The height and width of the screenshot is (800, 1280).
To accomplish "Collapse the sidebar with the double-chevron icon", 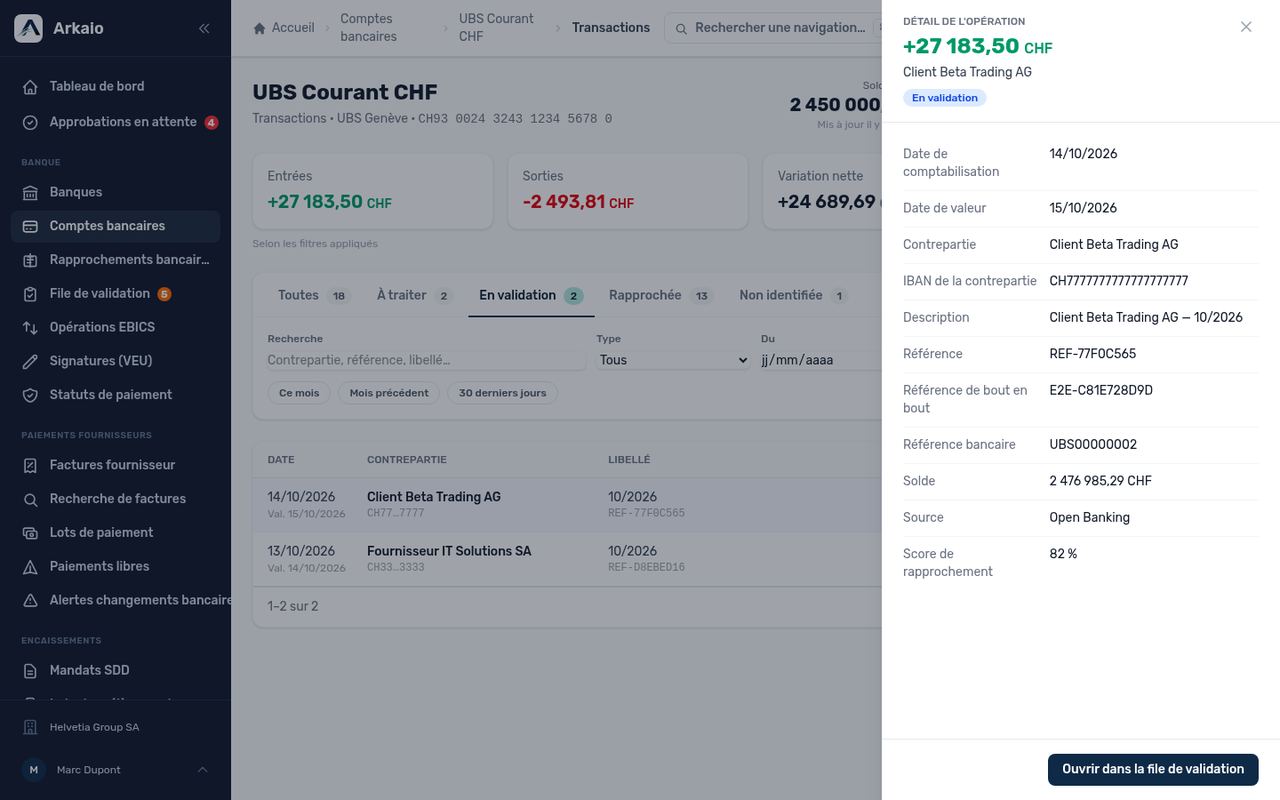I will click(204, 28).
